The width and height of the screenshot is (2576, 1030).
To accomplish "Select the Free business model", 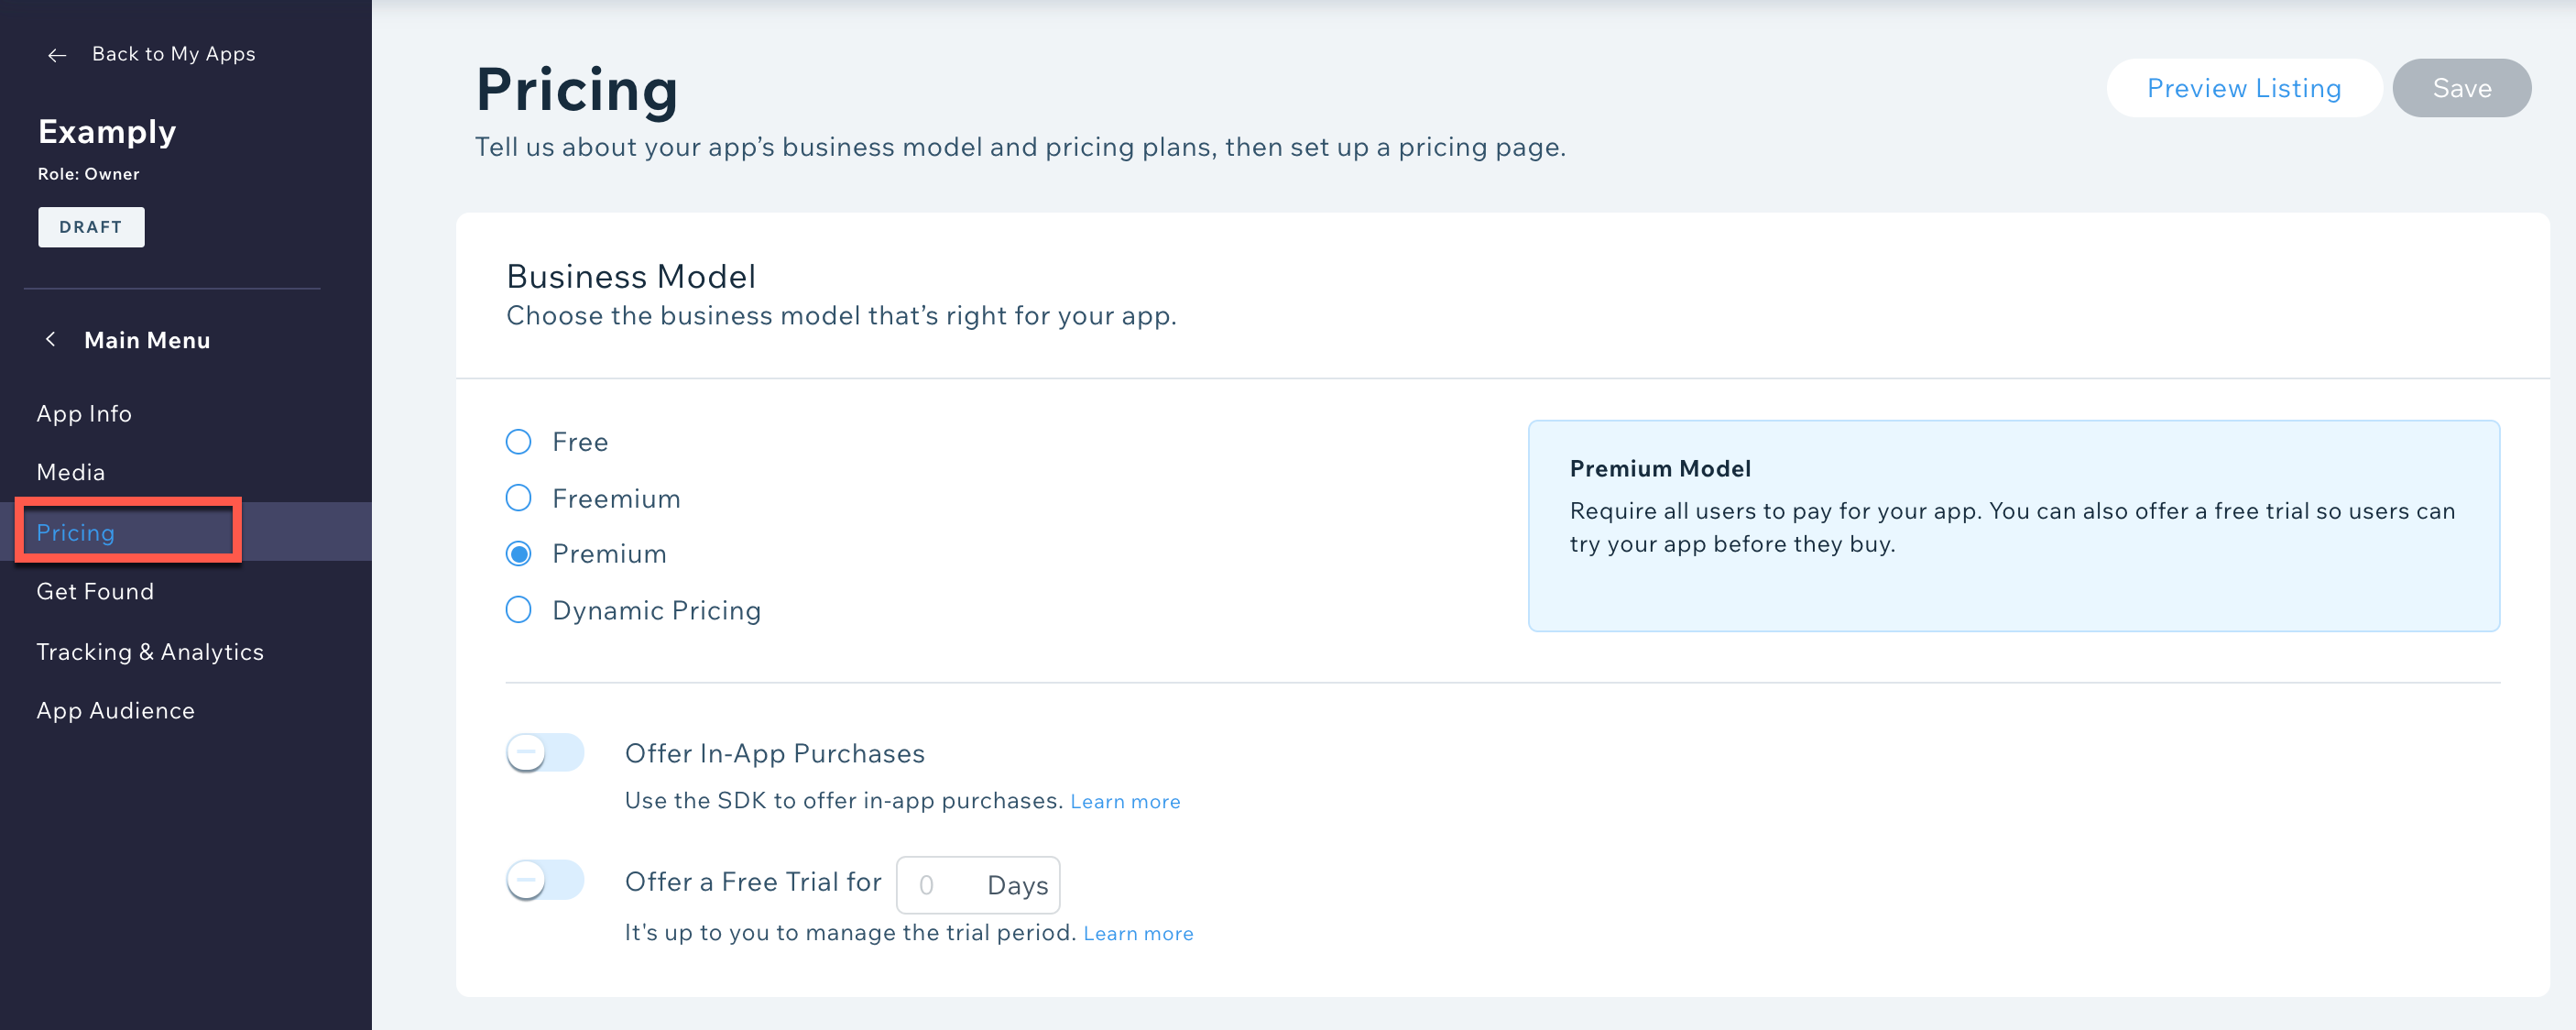I will (x=518, y=442).
